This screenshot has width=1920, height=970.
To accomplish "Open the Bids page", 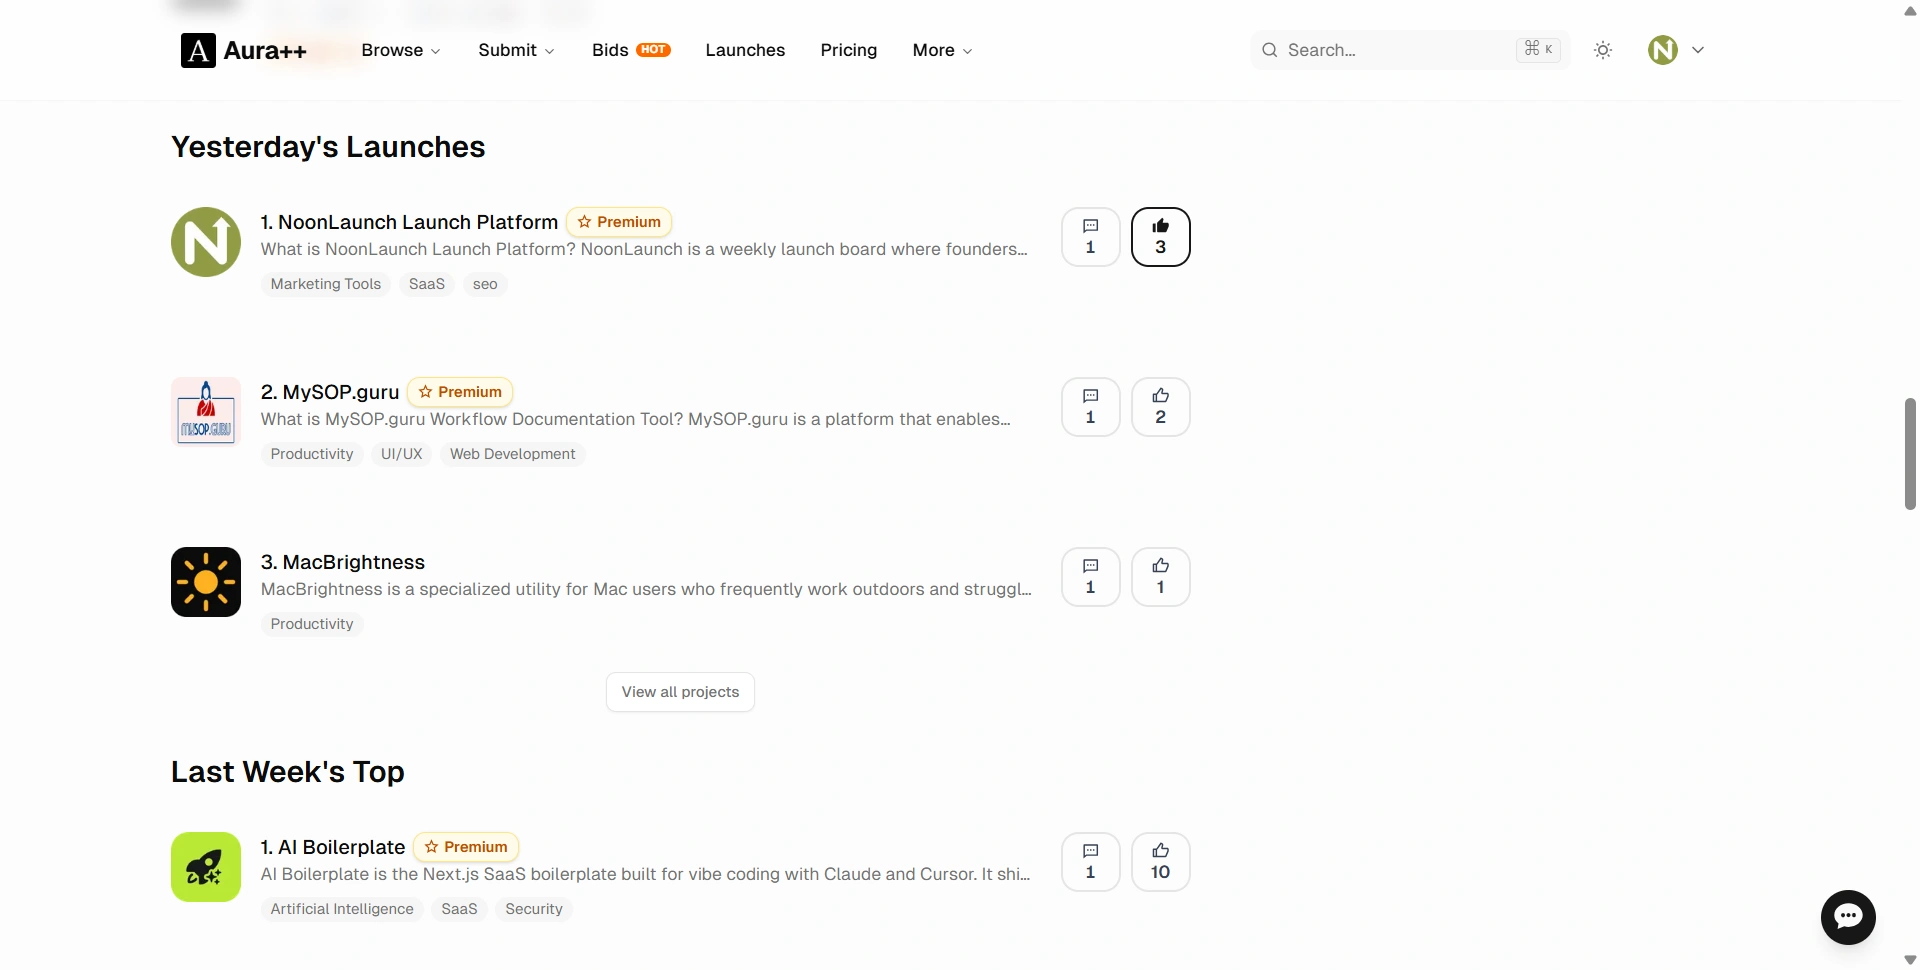I will tap(631, 50).
